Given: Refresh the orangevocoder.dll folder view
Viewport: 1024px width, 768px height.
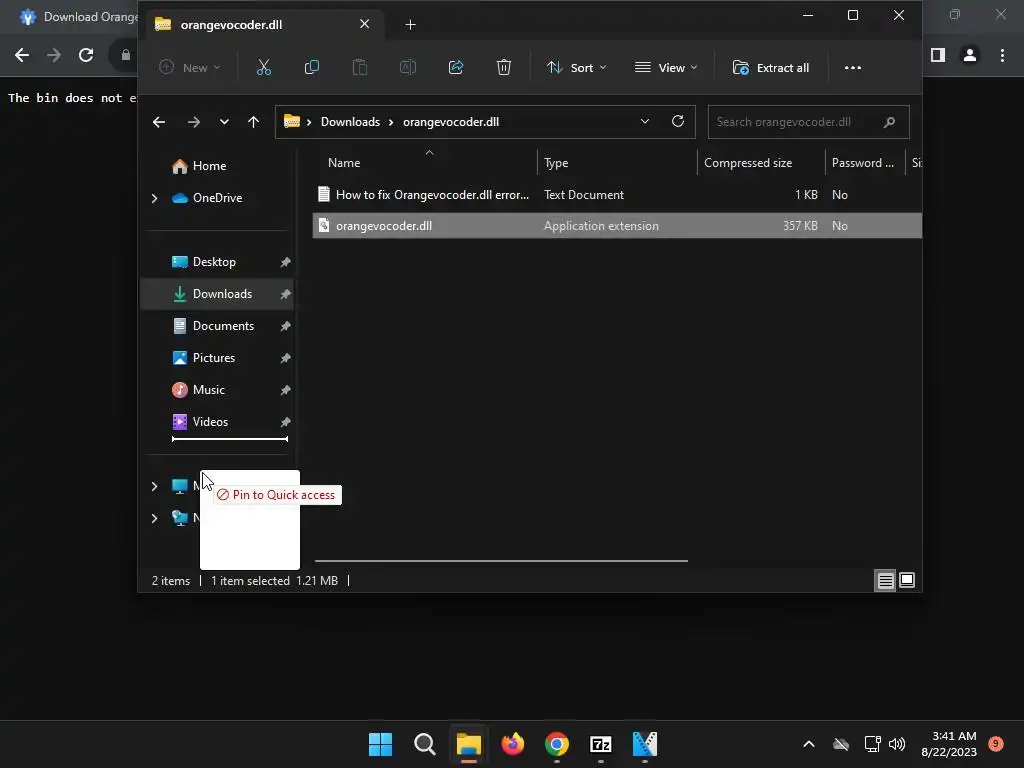Looking at the screenshot, I should (x=678, y=121).
